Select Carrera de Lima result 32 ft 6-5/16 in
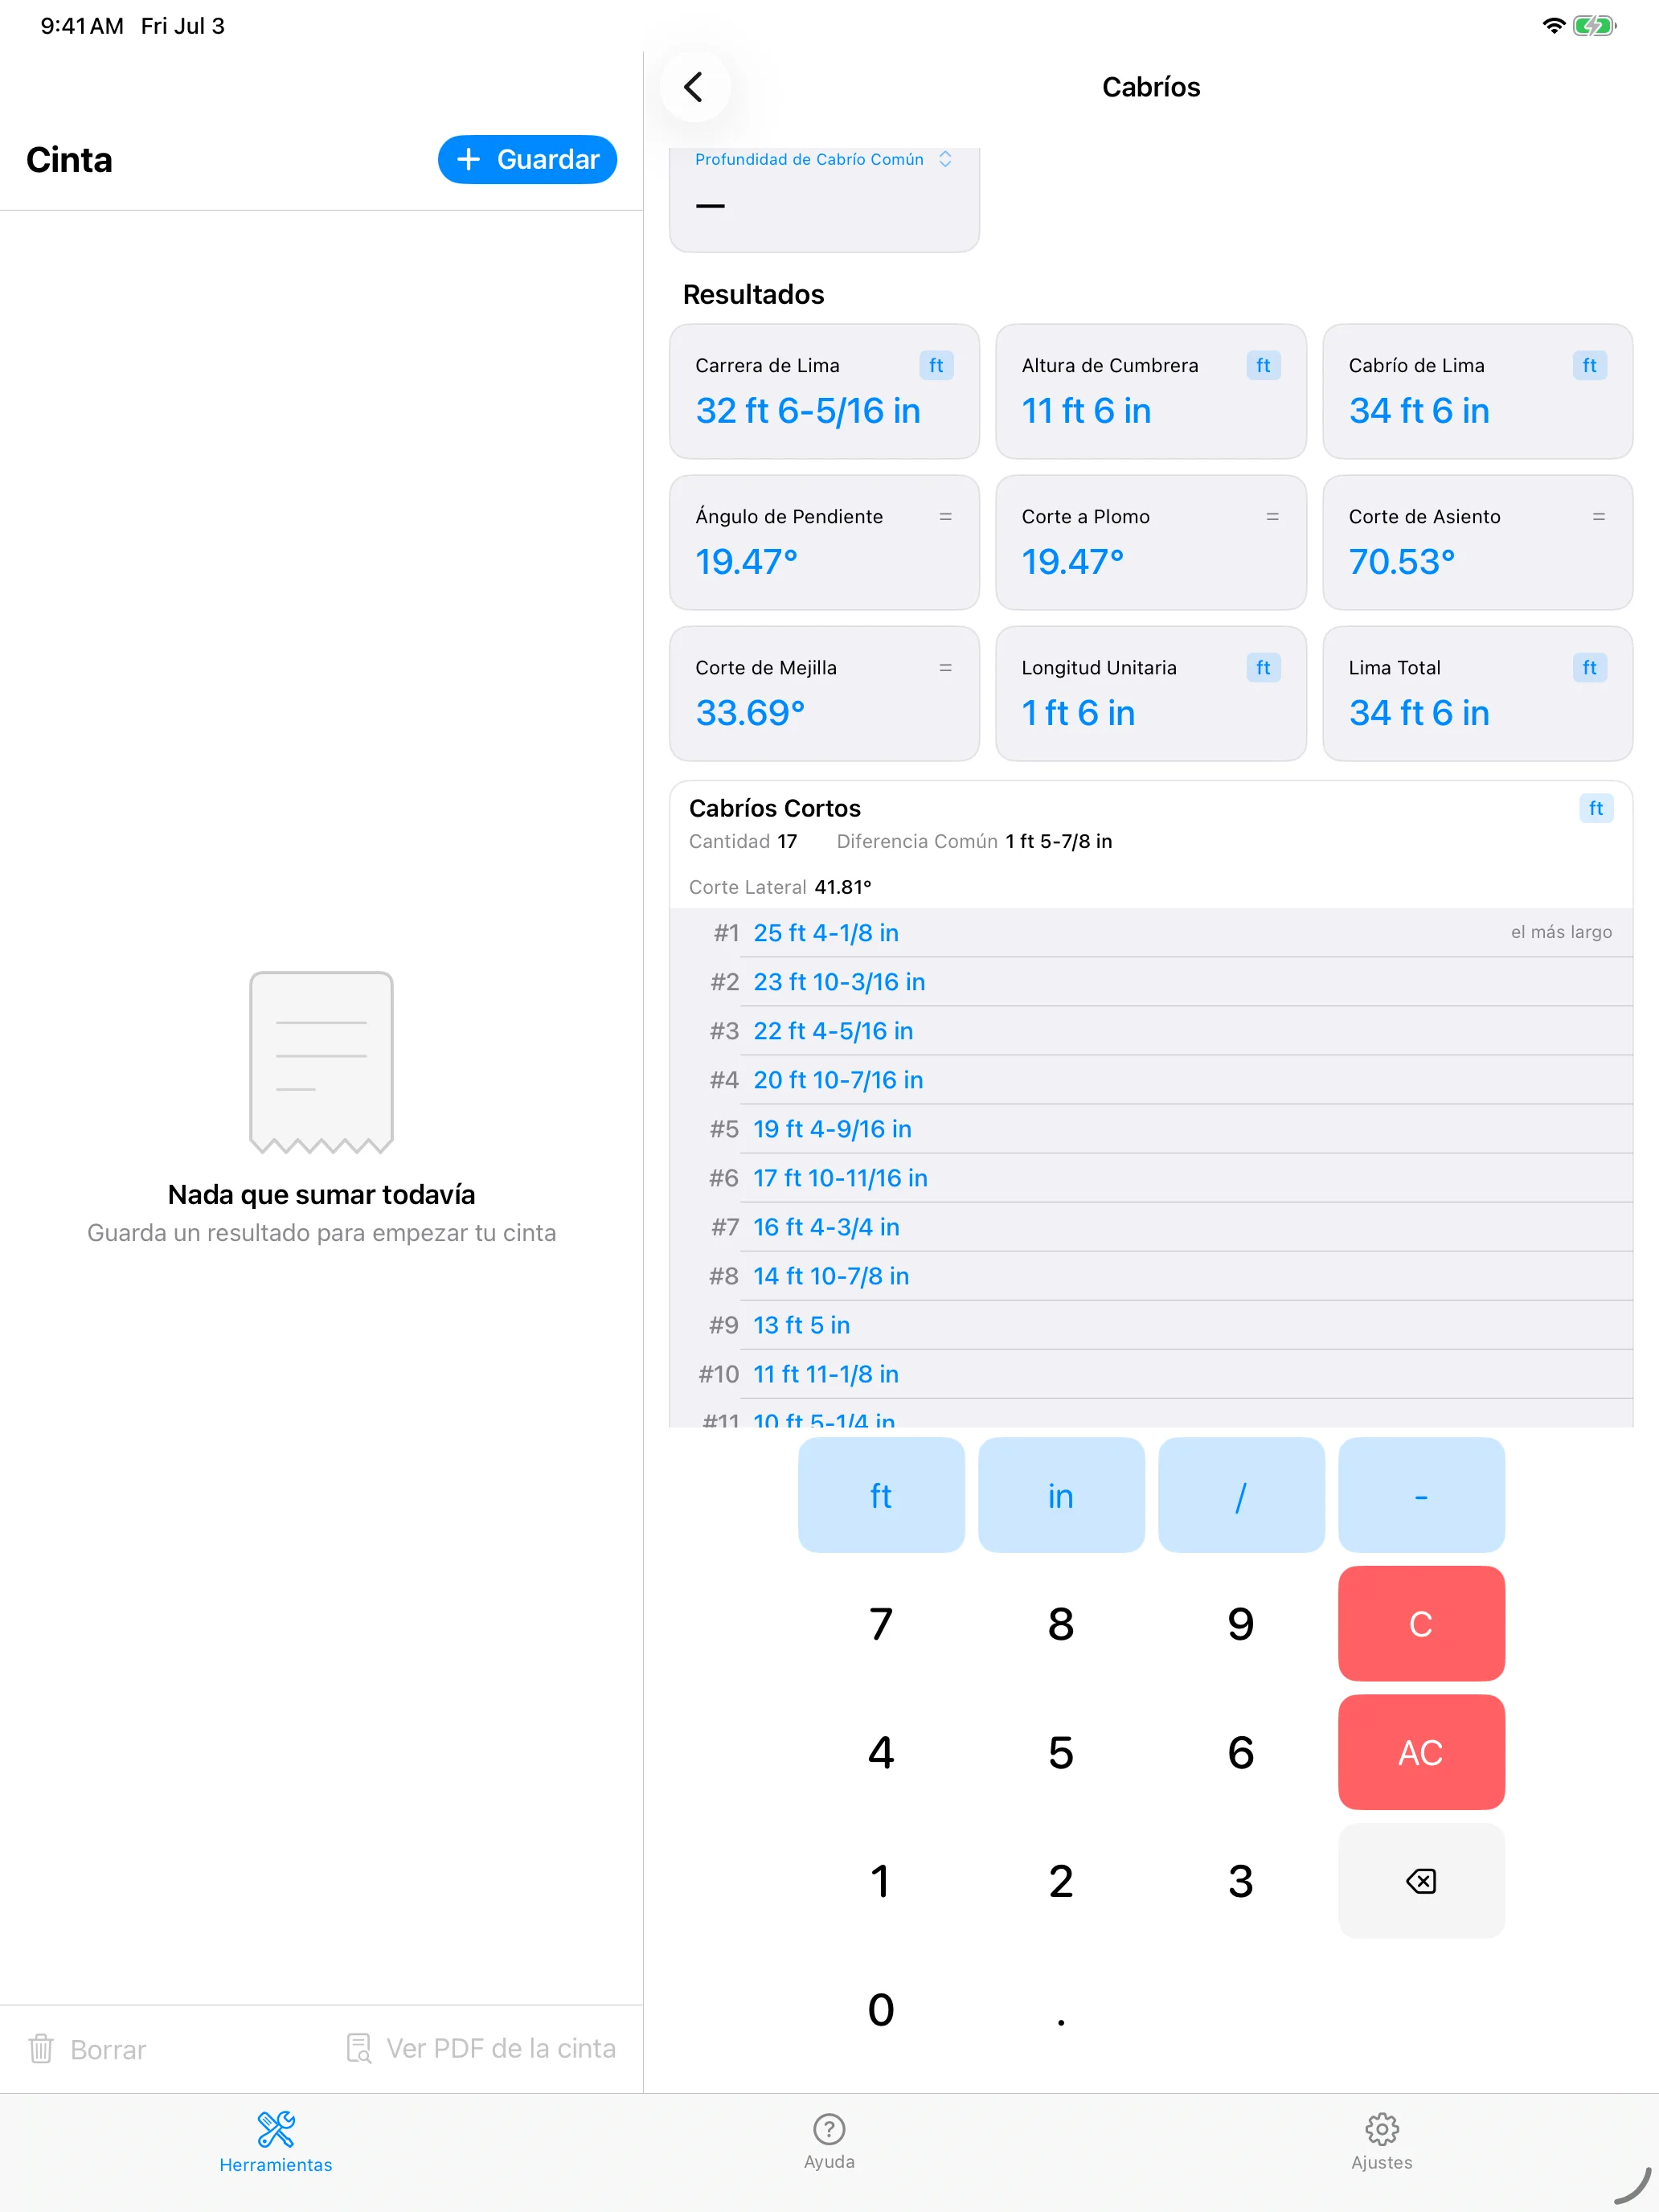 pyautogui.click(x=808, y=411)
